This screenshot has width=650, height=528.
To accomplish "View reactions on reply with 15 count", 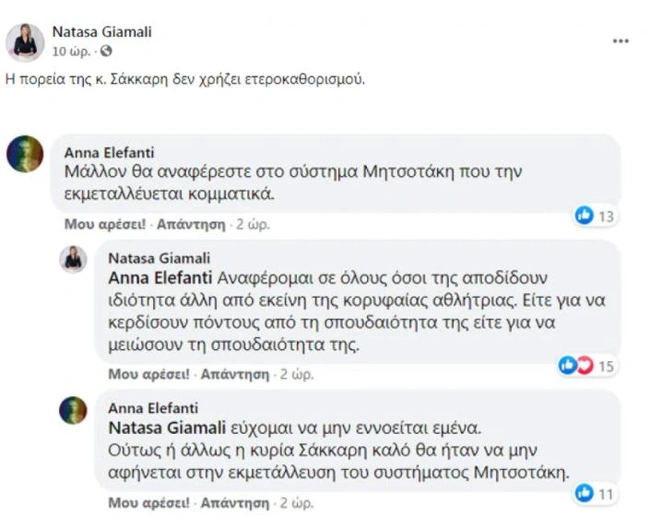I will click(576, 366).
